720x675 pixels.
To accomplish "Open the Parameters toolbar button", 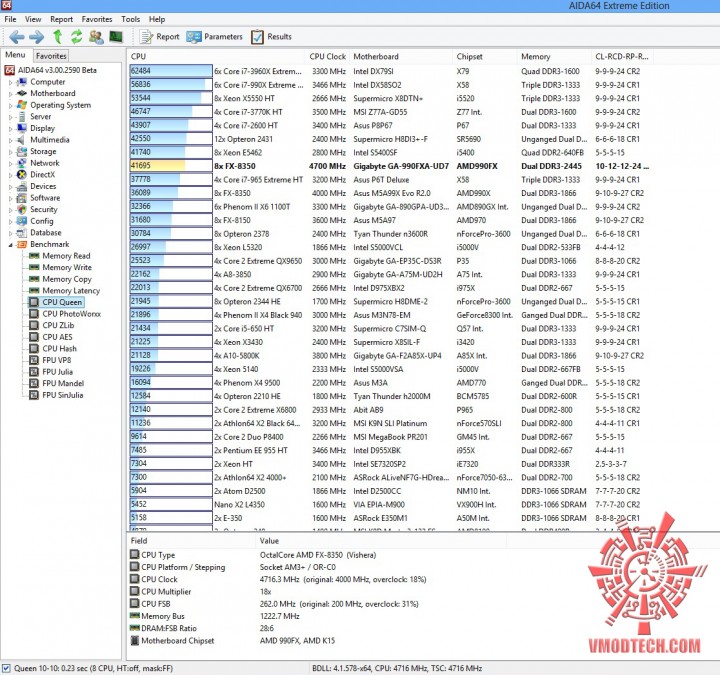I will click(x=214, y=37).
